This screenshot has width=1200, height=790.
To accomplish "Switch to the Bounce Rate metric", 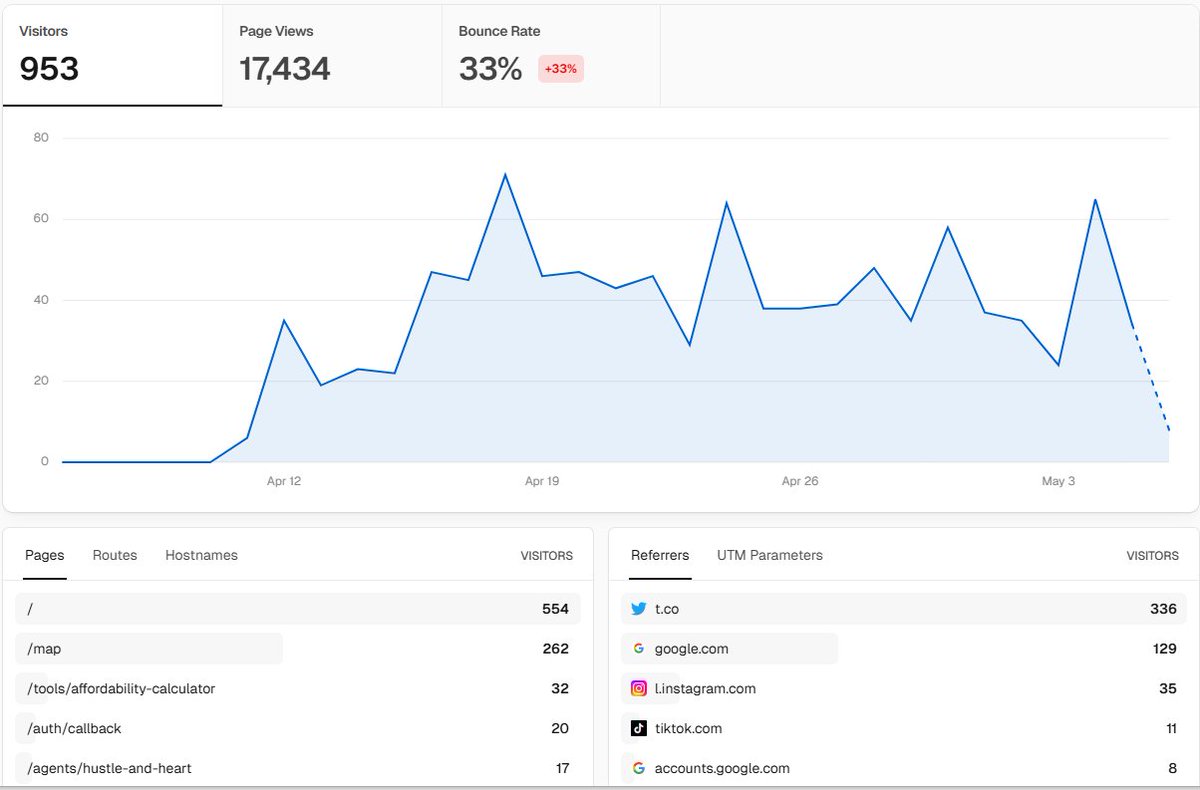I will point(551,56).
